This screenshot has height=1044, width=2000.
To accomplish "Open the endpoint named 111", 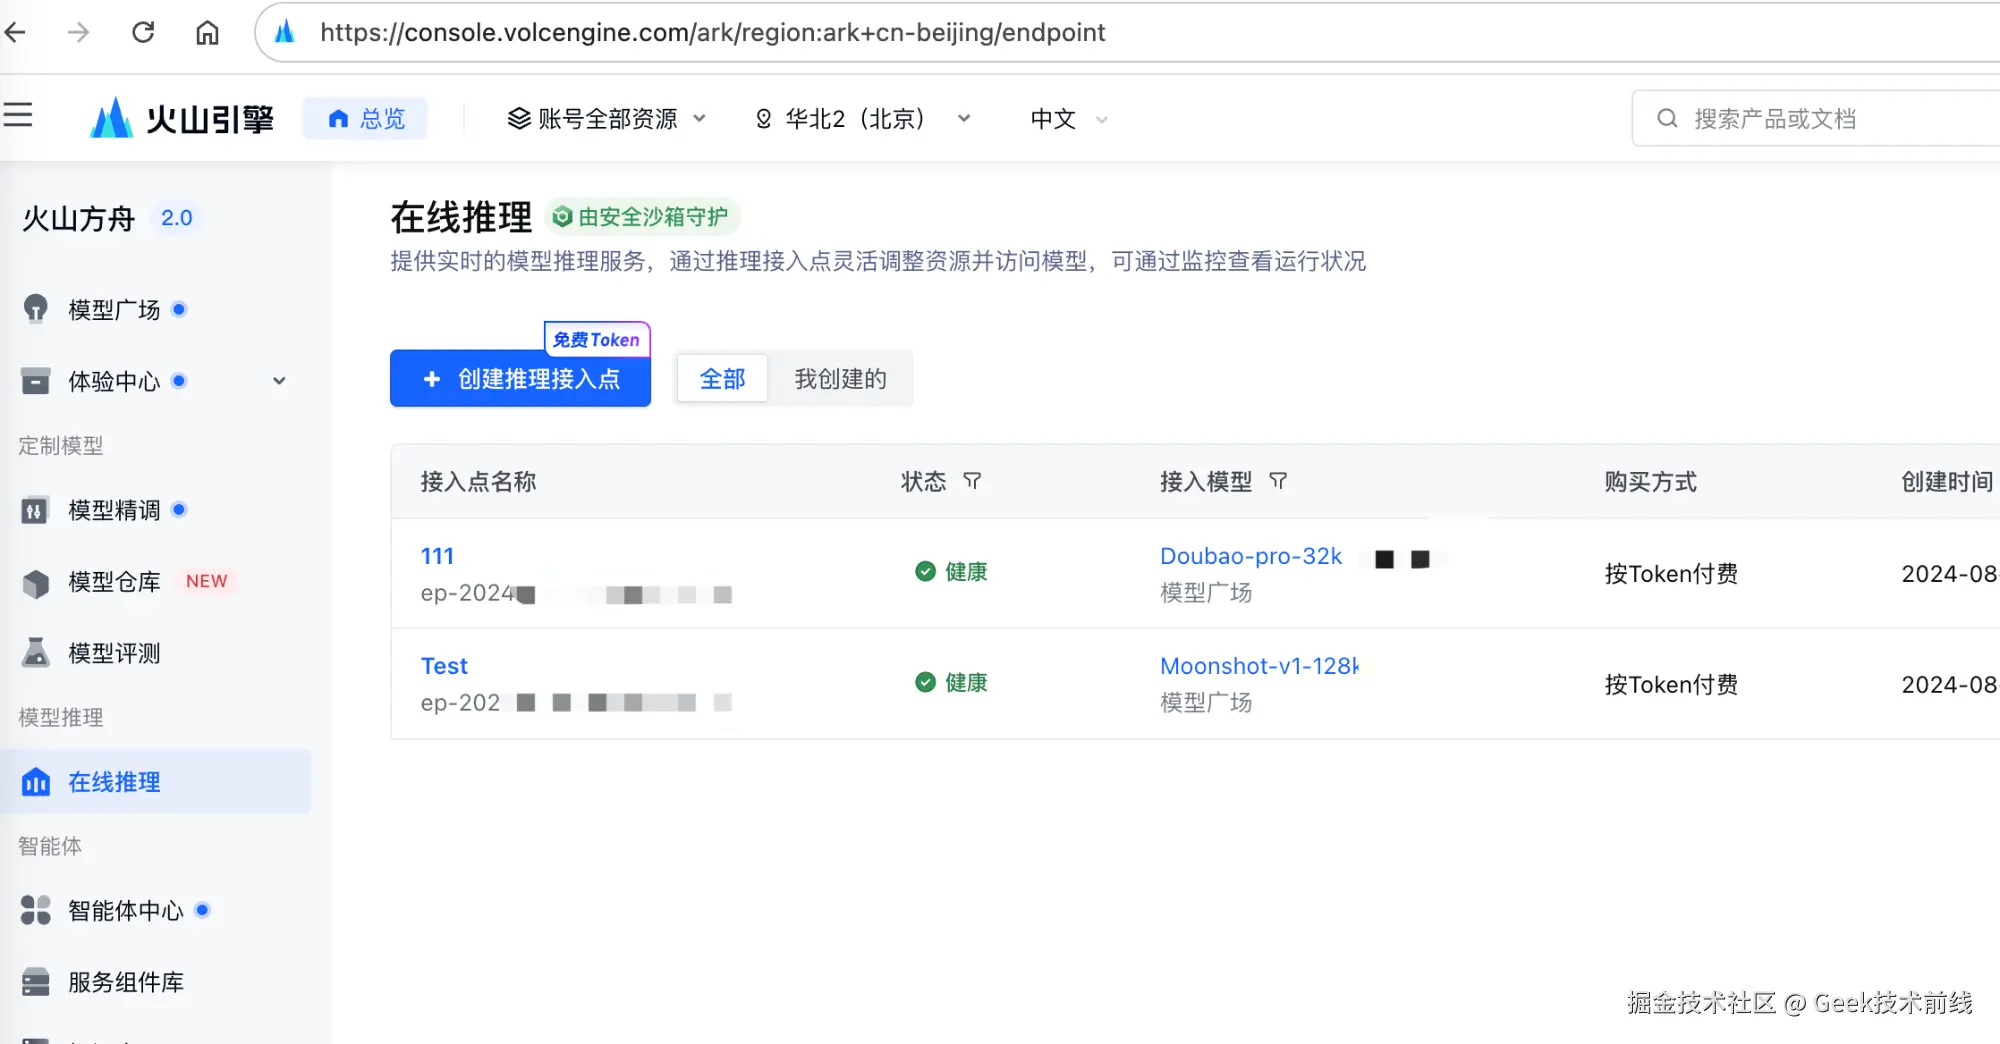I will (x=437, y=556).
